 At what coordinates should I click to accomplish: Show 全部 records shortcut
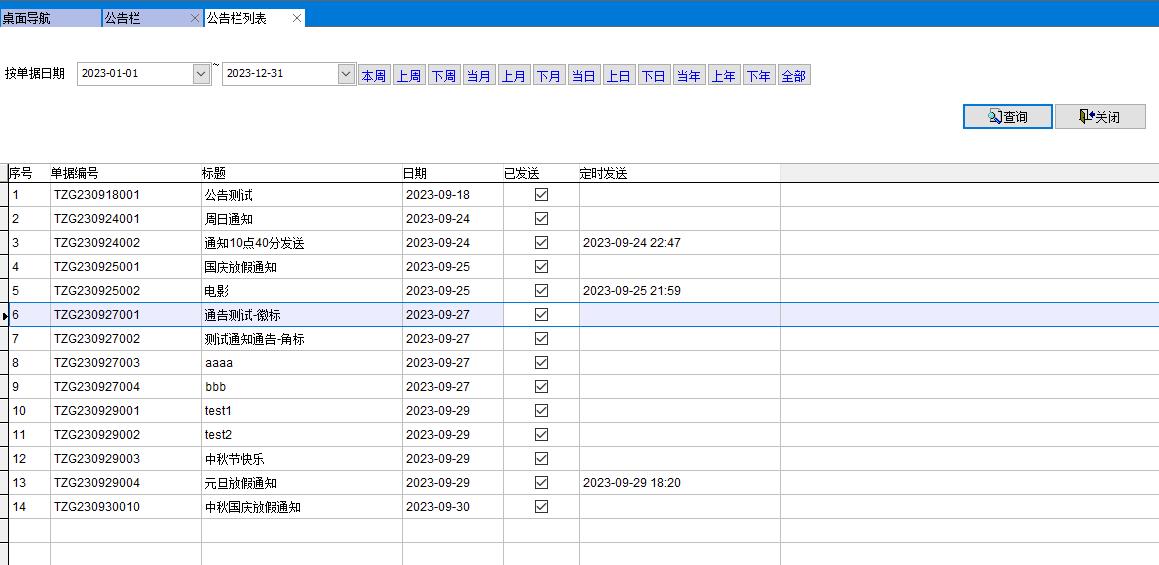click(x=794, y=76)
